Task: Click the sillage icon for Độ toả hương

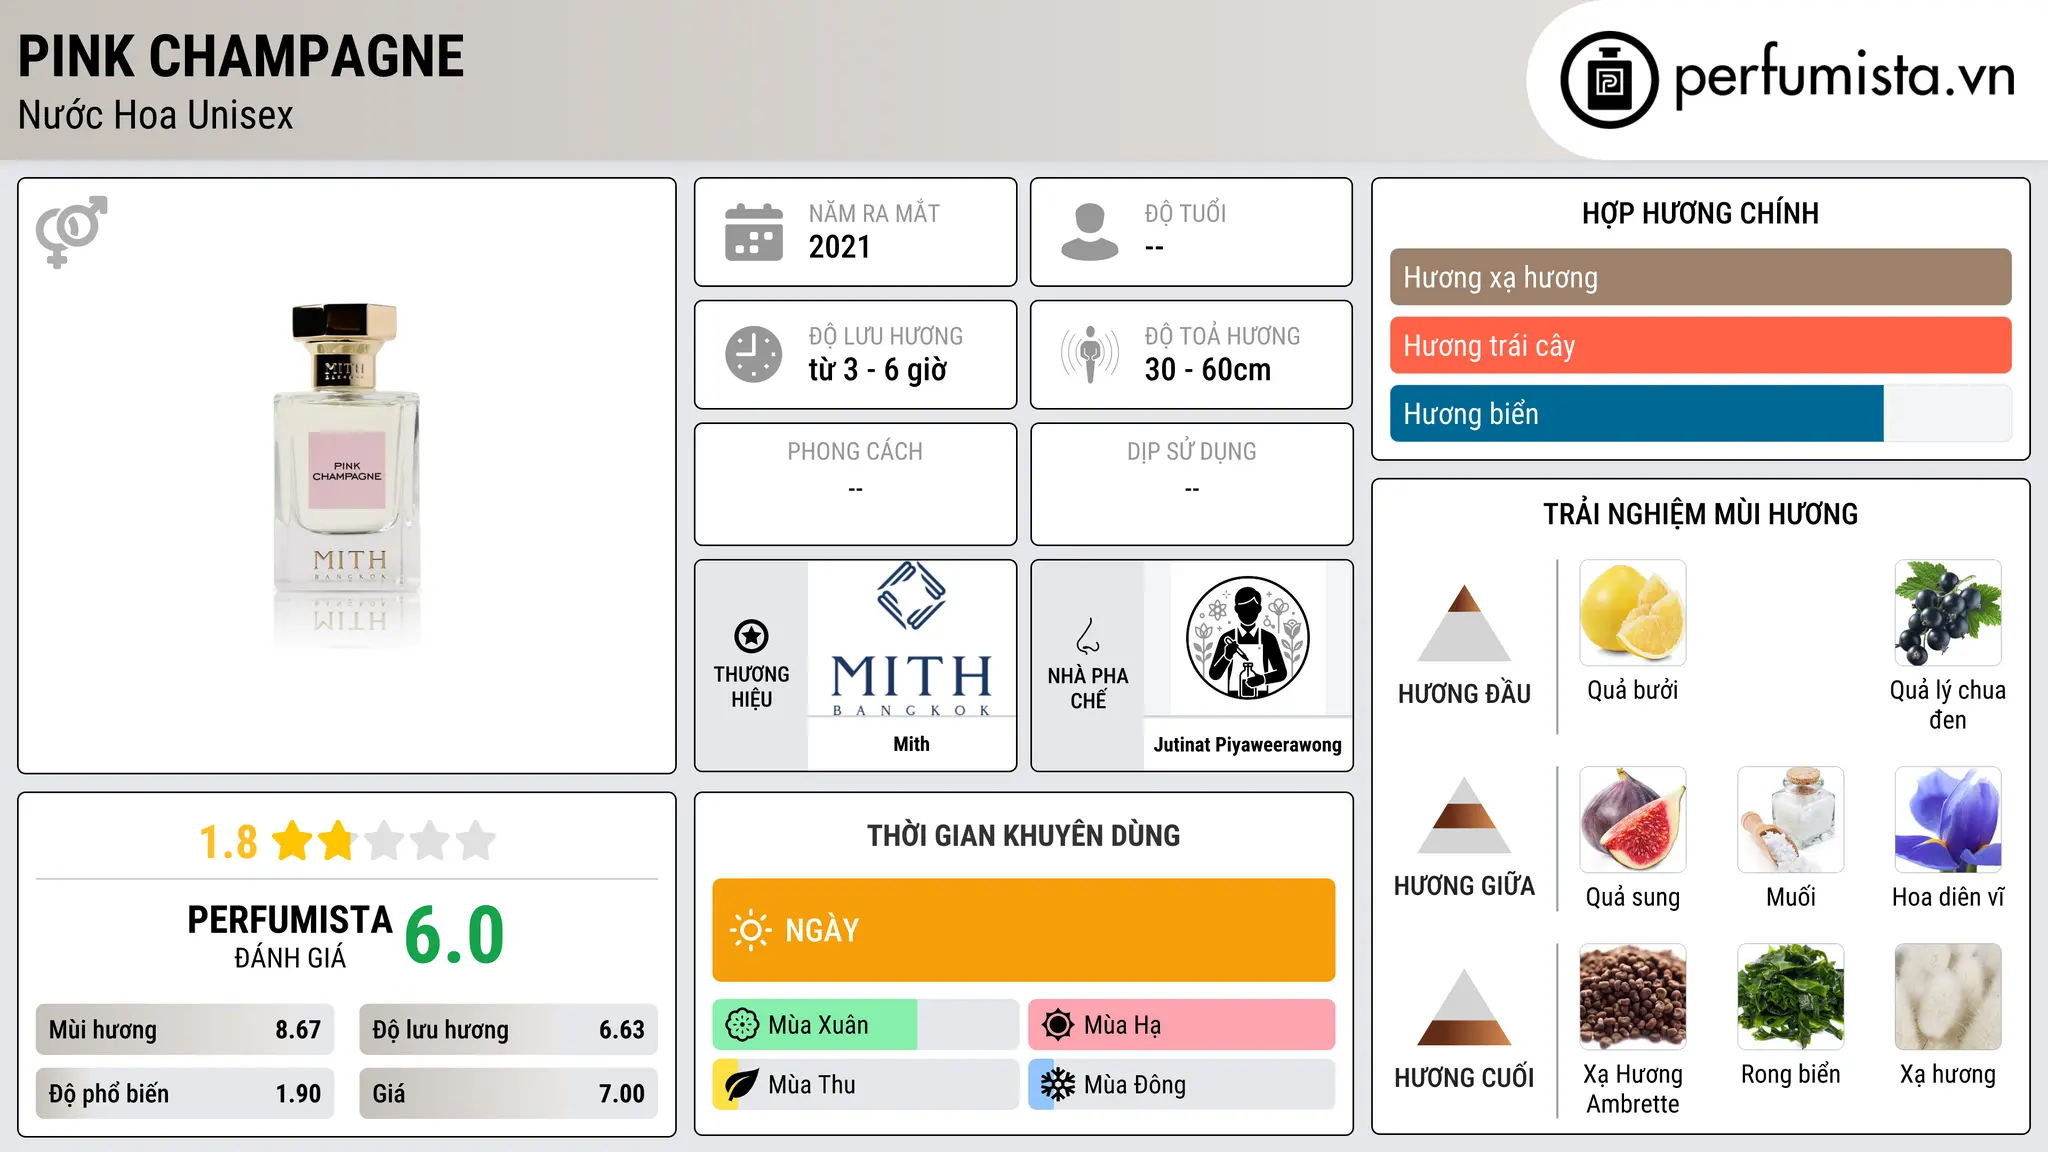Action: click(1090, 354)
